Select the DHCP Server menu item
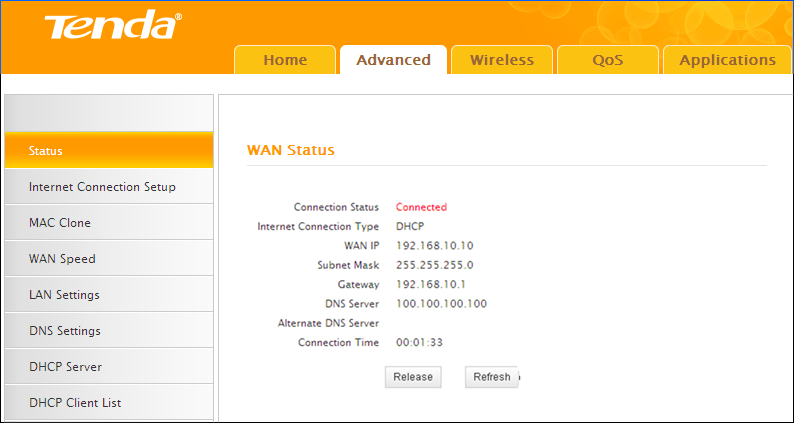794x423 pixels. [x=108, y=367]
